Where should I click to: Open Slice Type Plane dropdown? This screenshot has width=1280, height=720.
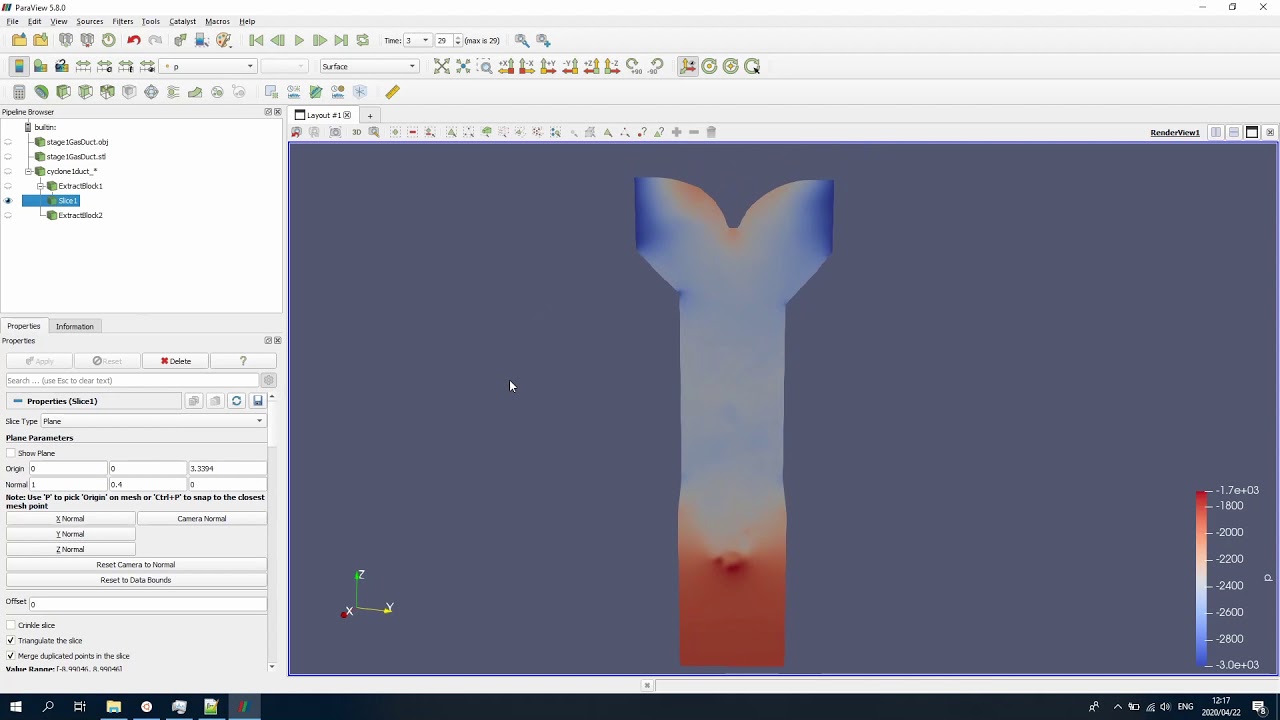[x=153, y=421]
